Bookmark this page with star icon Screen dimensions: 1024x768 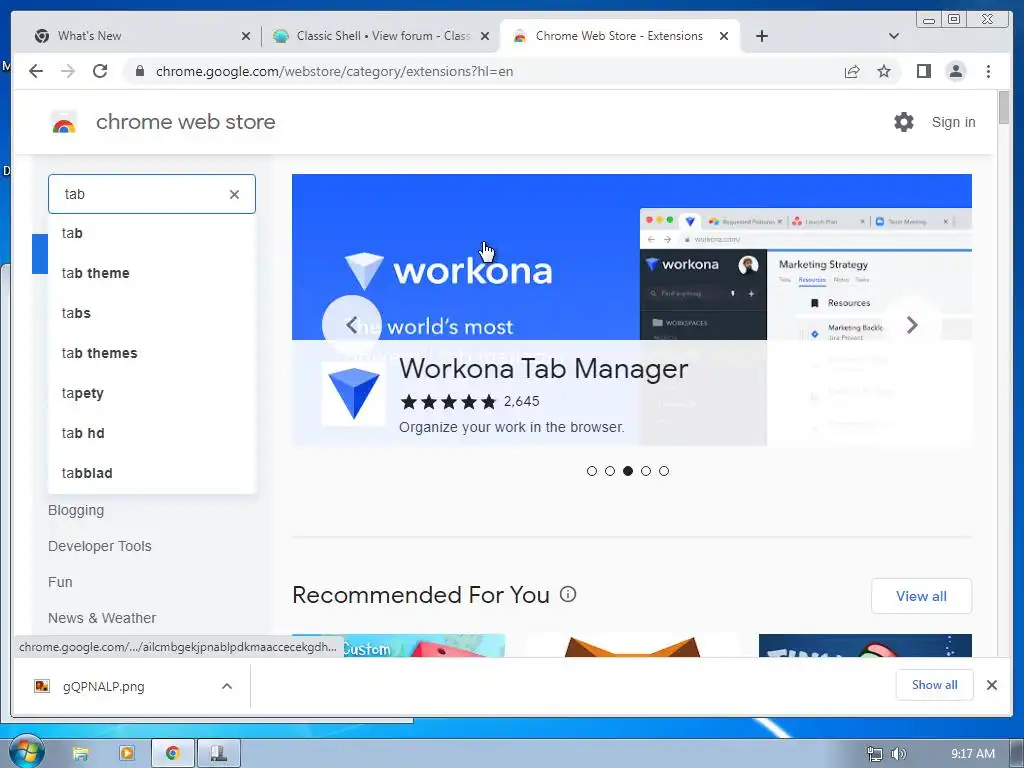[884, 71]
